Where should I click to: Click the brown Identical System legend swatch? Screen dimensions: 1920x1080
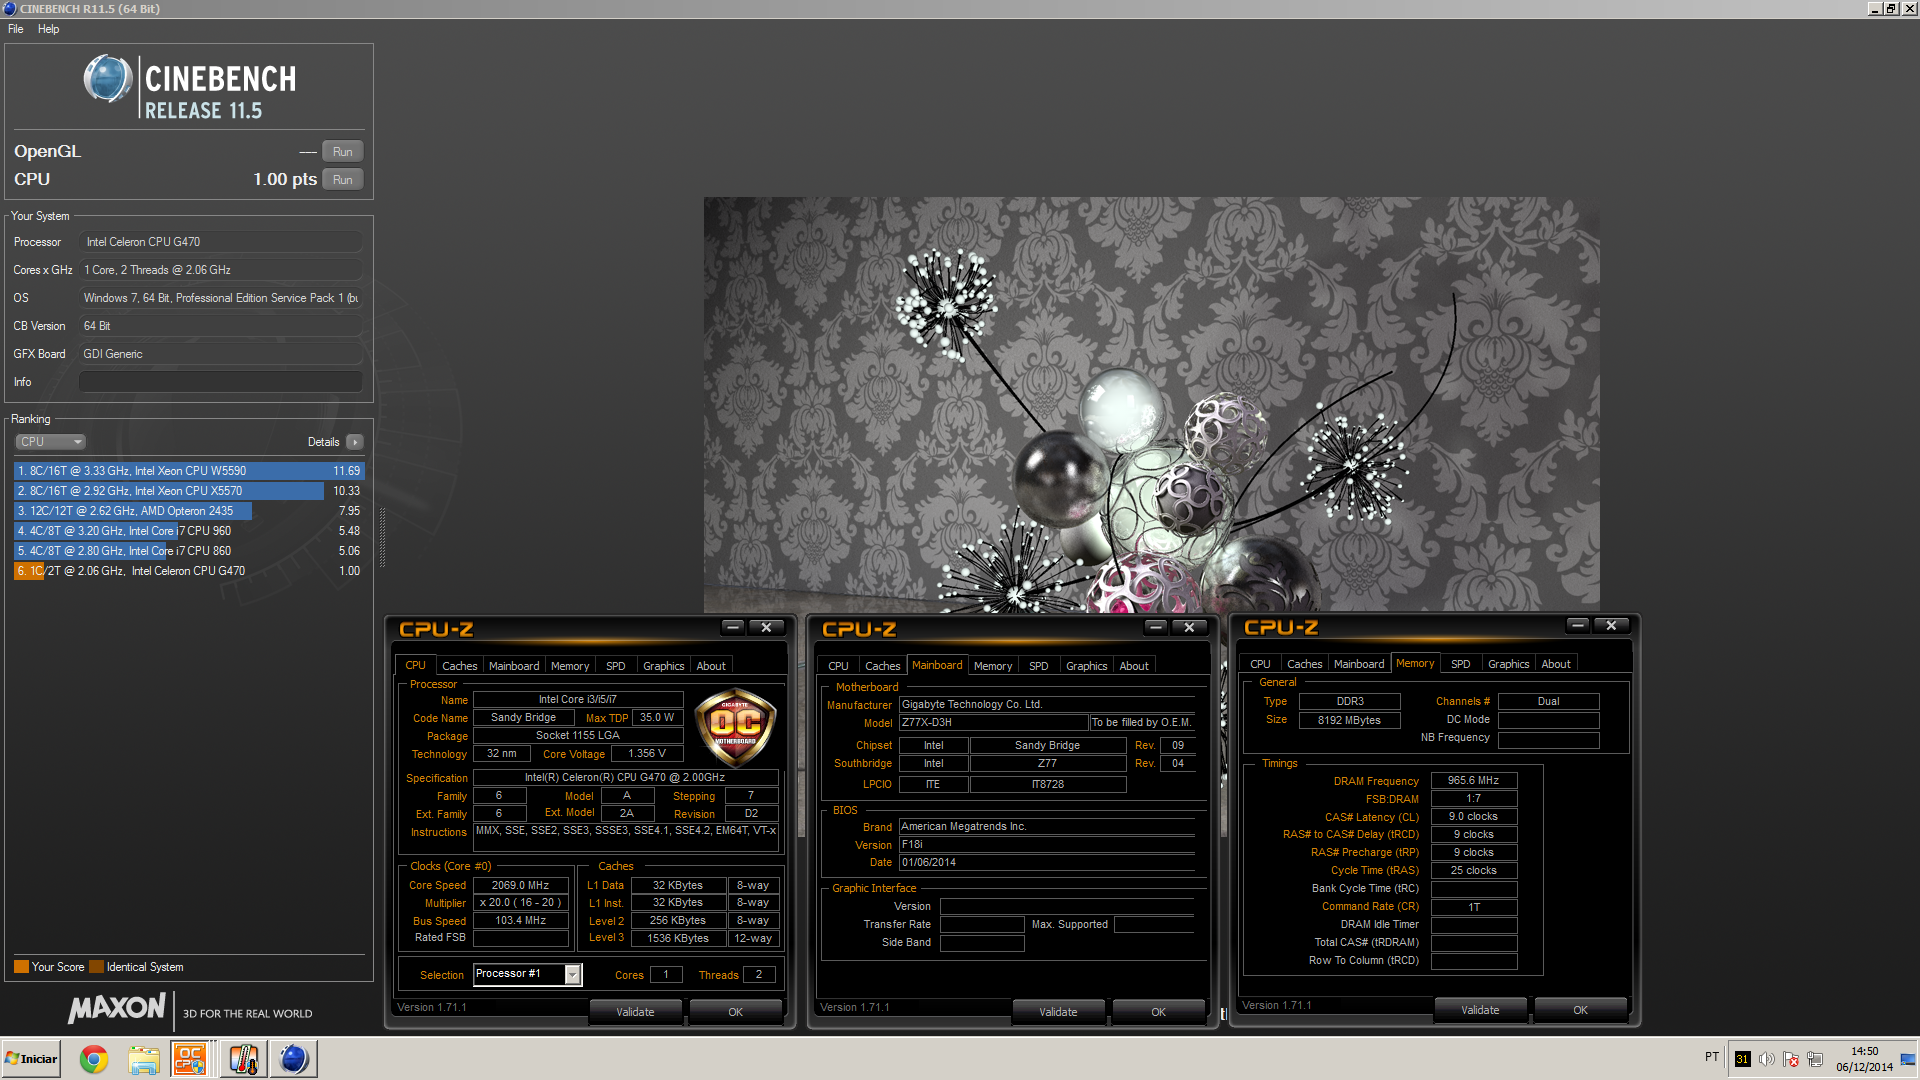click(96, 967)
